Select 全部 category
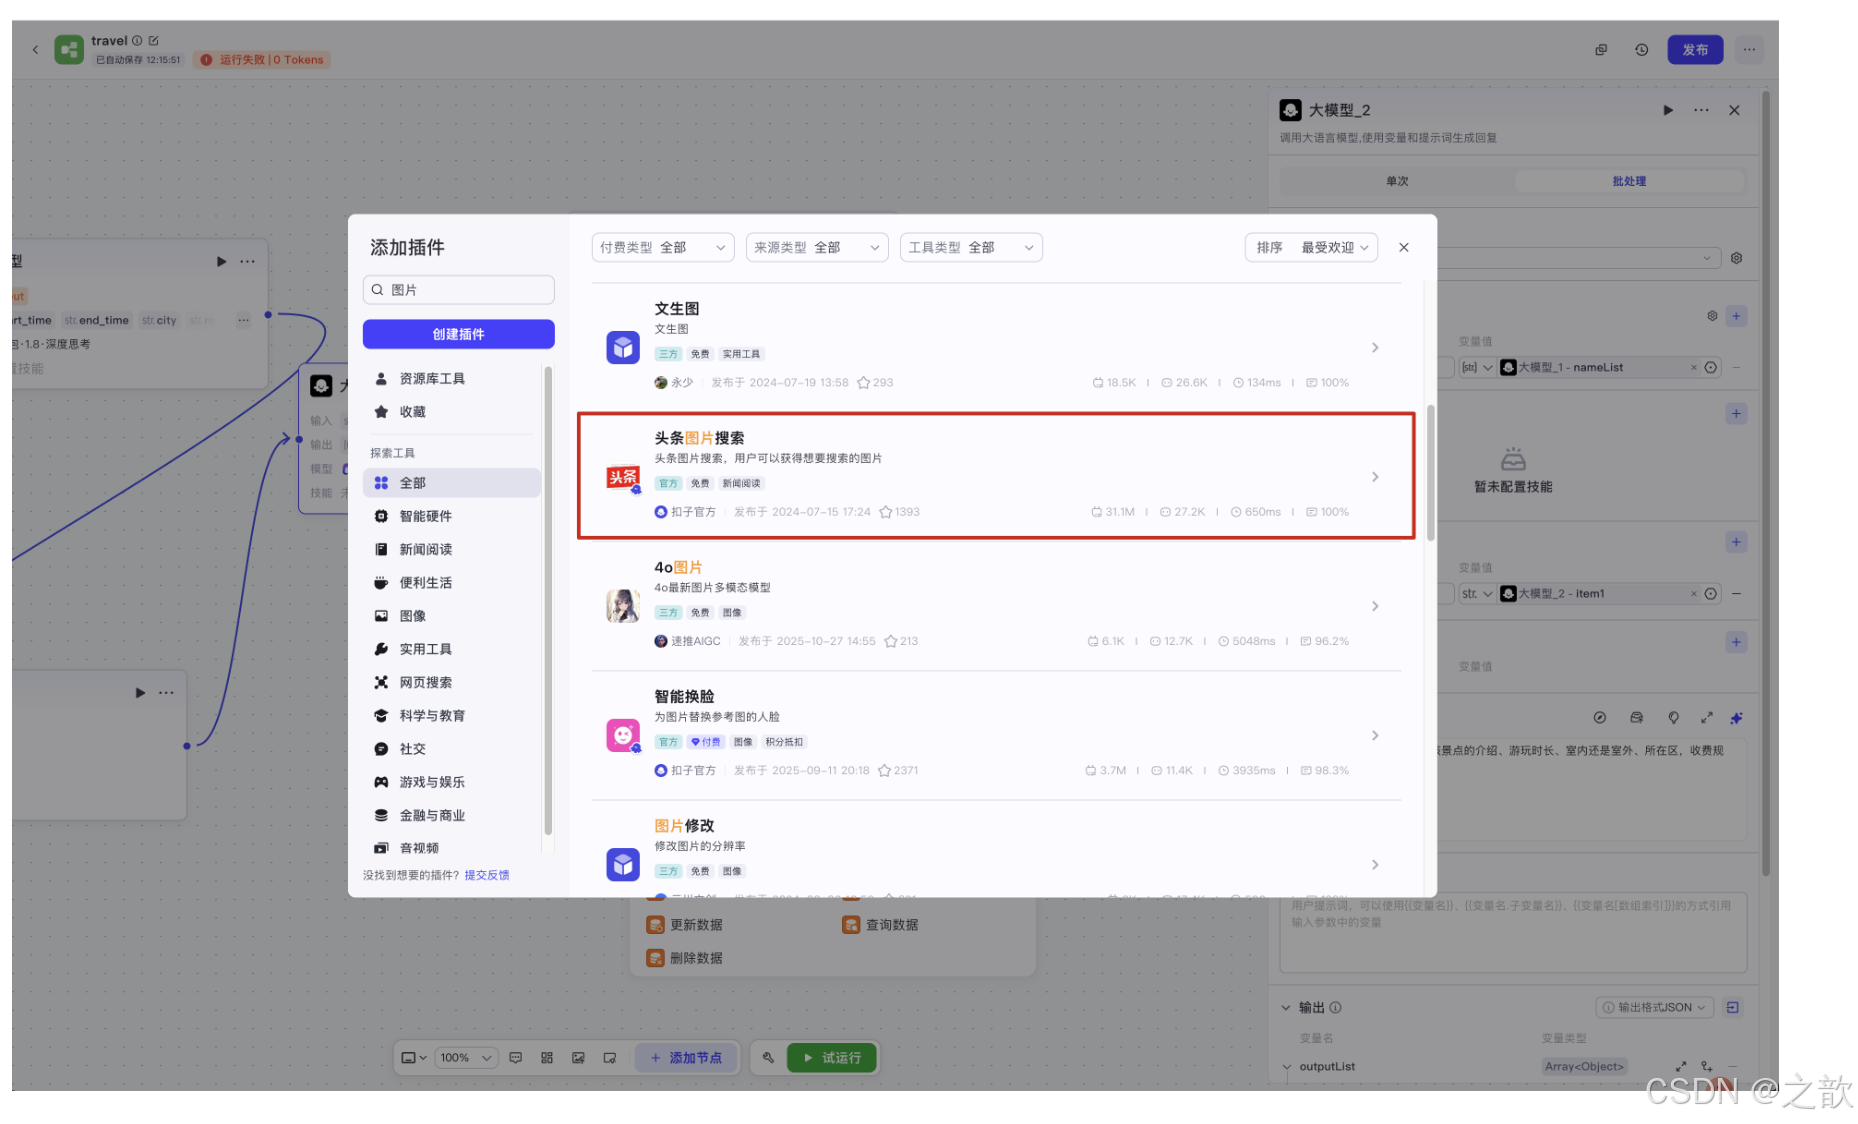This screenshot has width=1858, height=1124. 452,483
